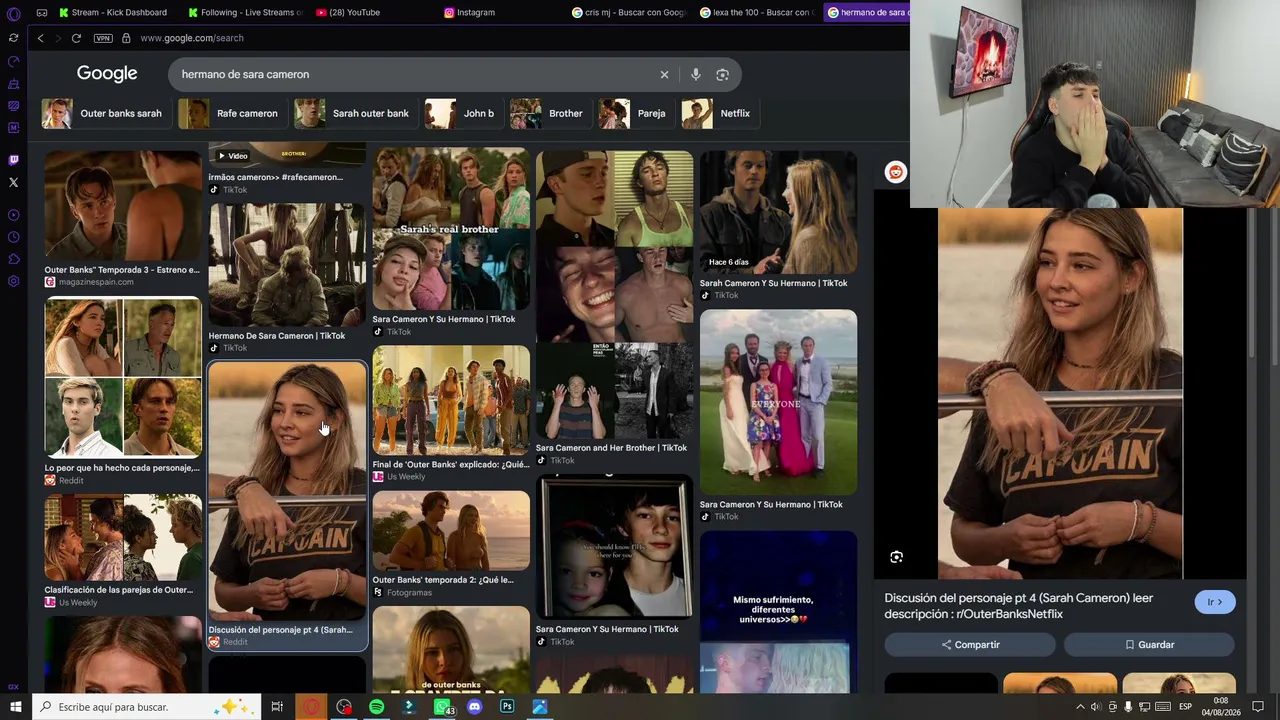The height and width of the screenshot is (720, 1280).
Task: Switch to the lexa the 100 tab
Action: (x=757, y=13)
